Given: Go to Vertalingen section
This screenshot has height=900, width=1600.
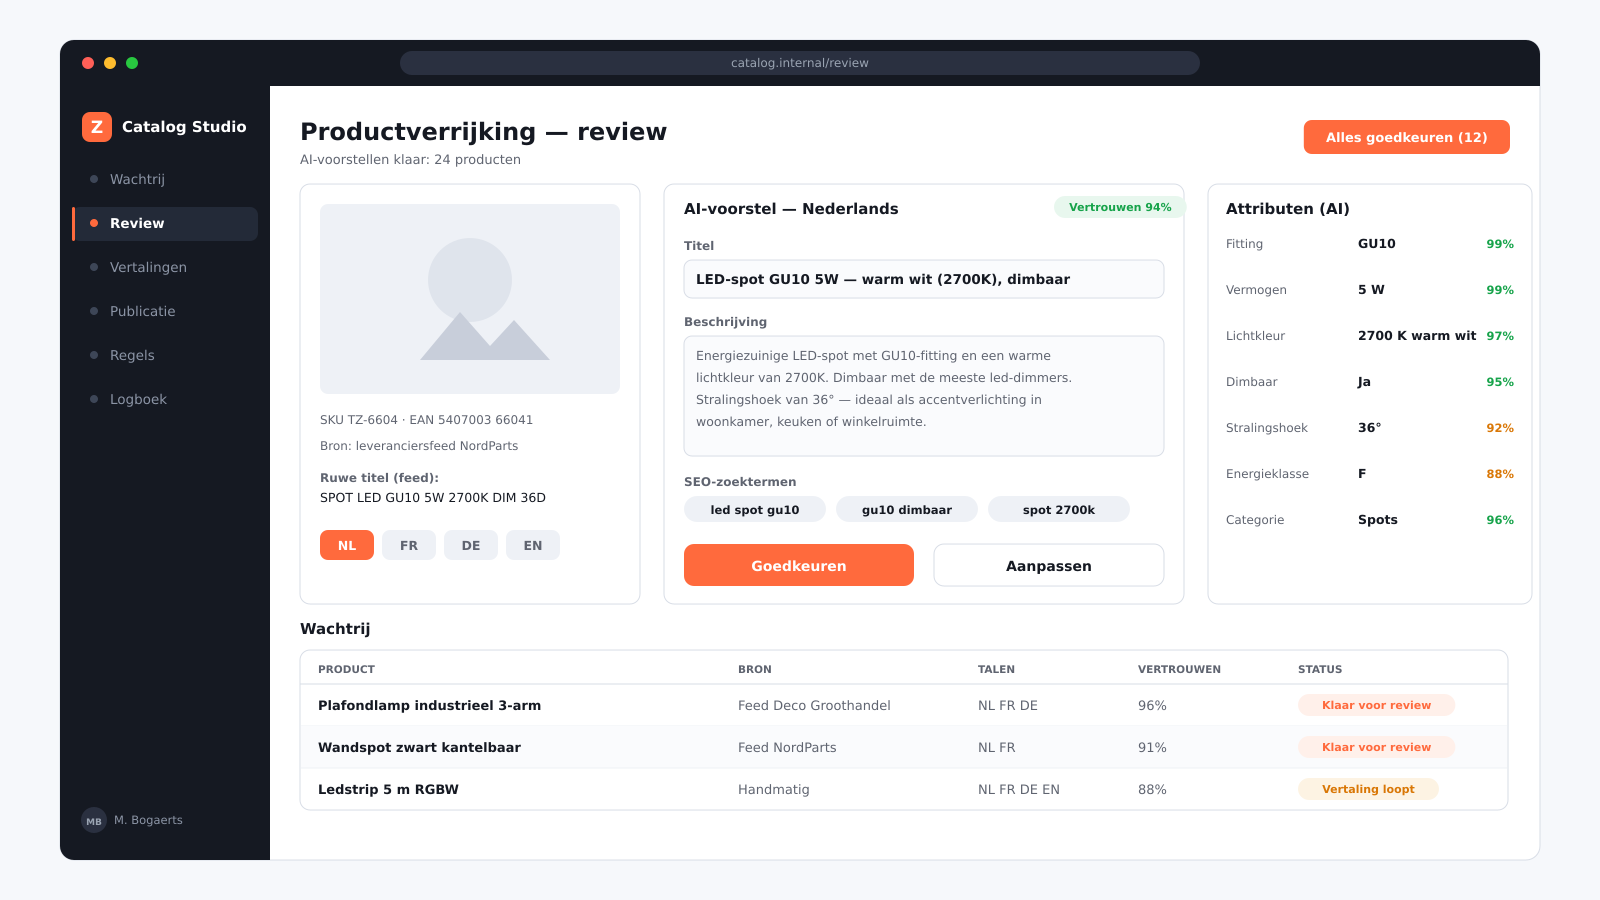Looking at the screenshot, I should 165,267.
